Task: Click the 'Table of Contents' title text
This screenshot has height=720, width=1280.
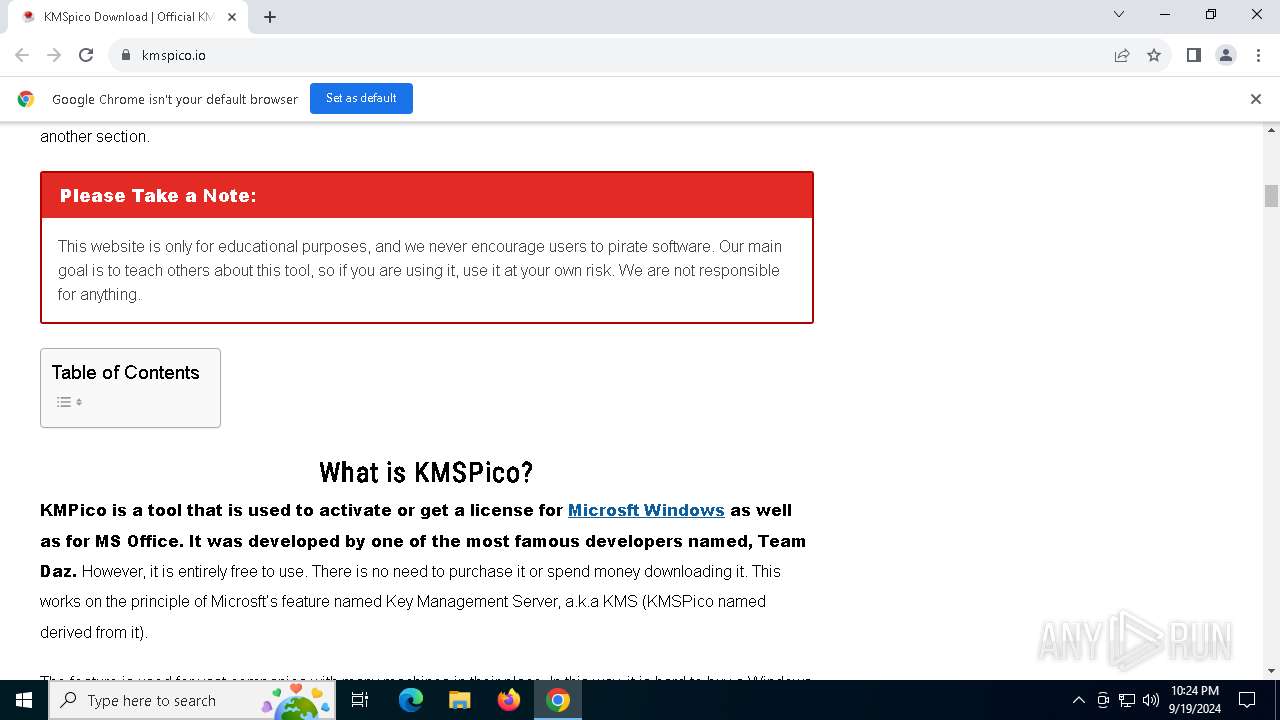Action: (126, 372)
